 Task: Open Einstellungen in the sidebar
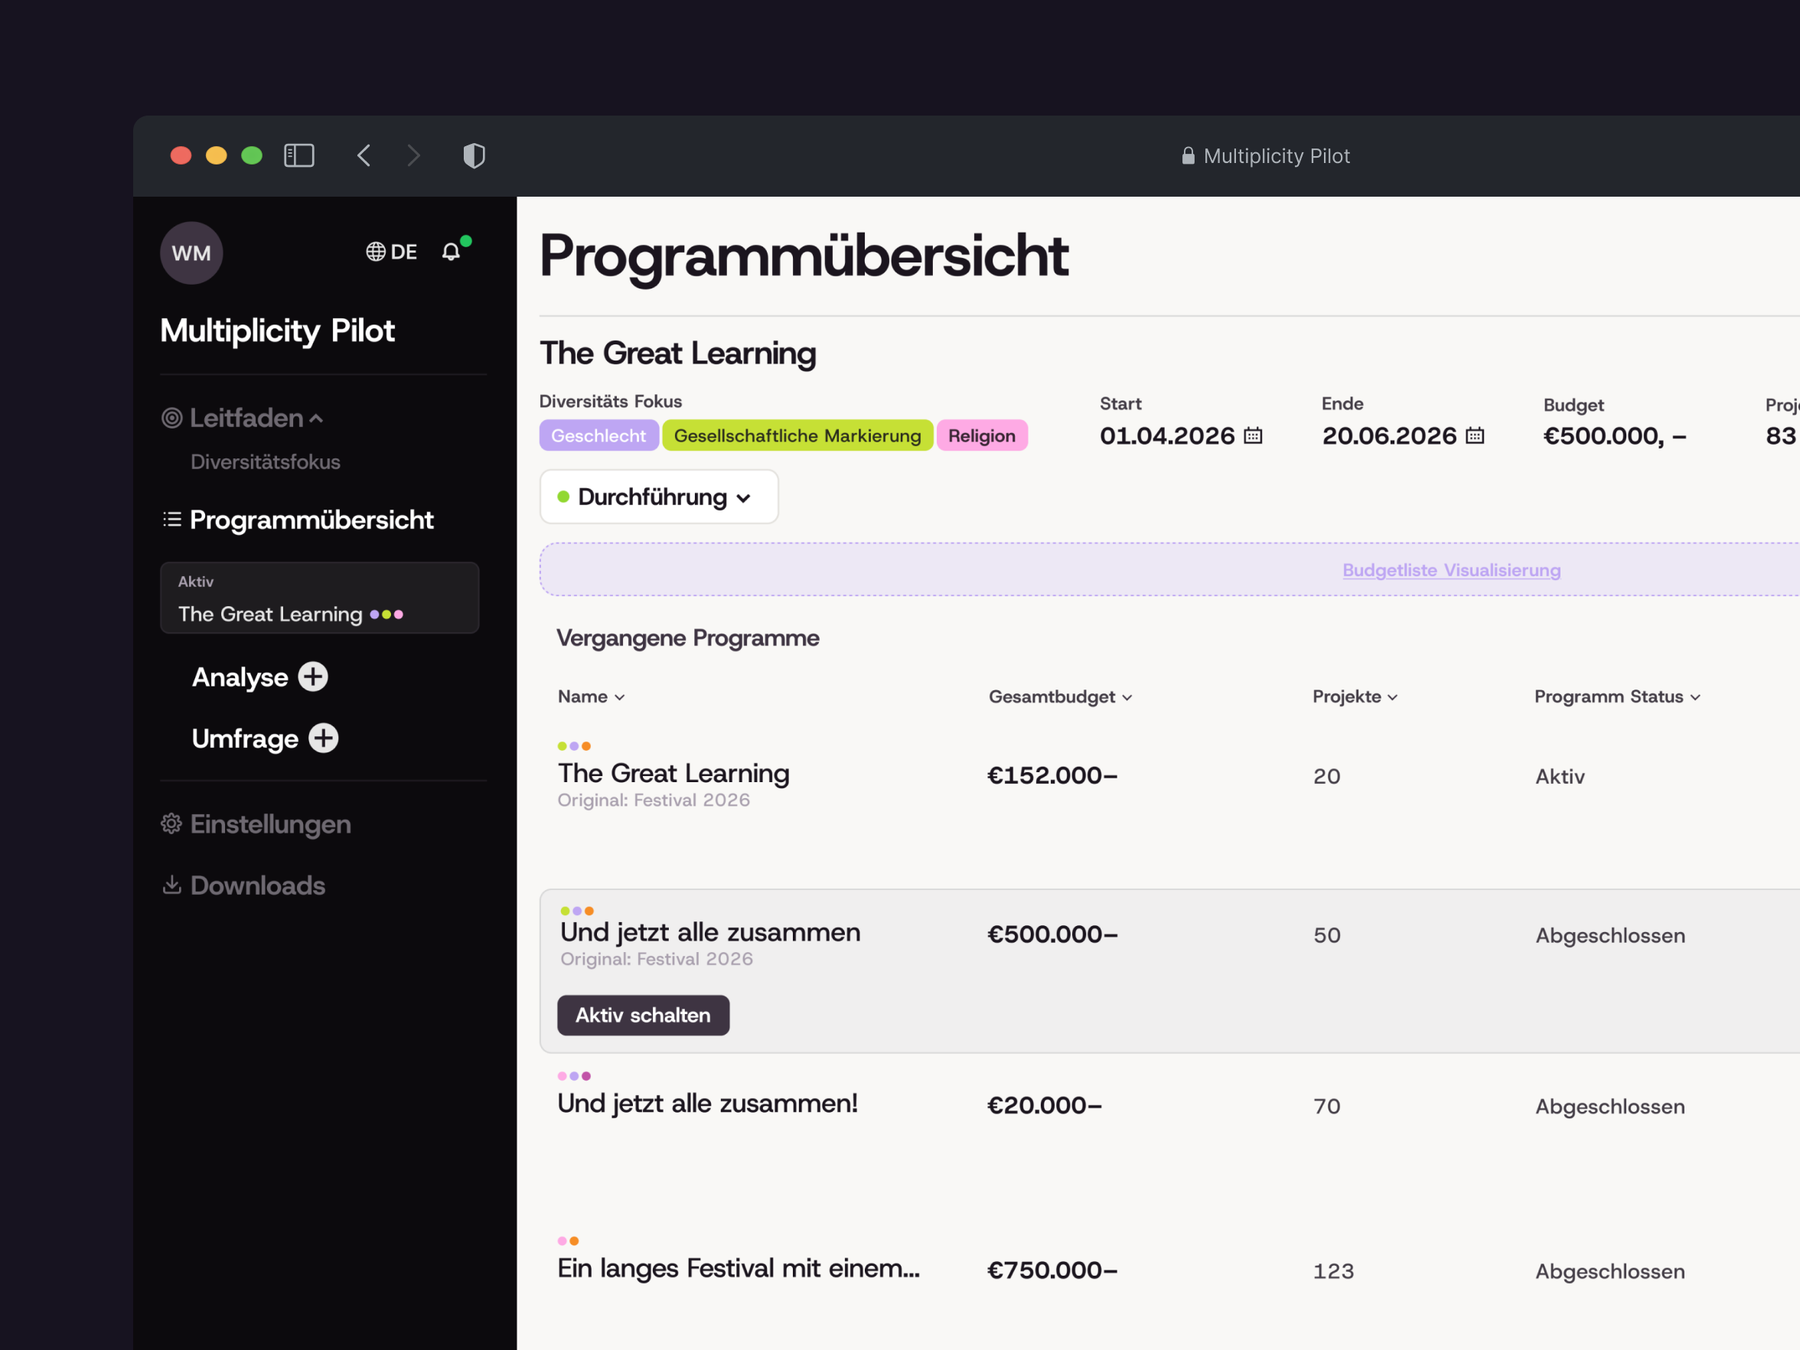coord(271,824)
